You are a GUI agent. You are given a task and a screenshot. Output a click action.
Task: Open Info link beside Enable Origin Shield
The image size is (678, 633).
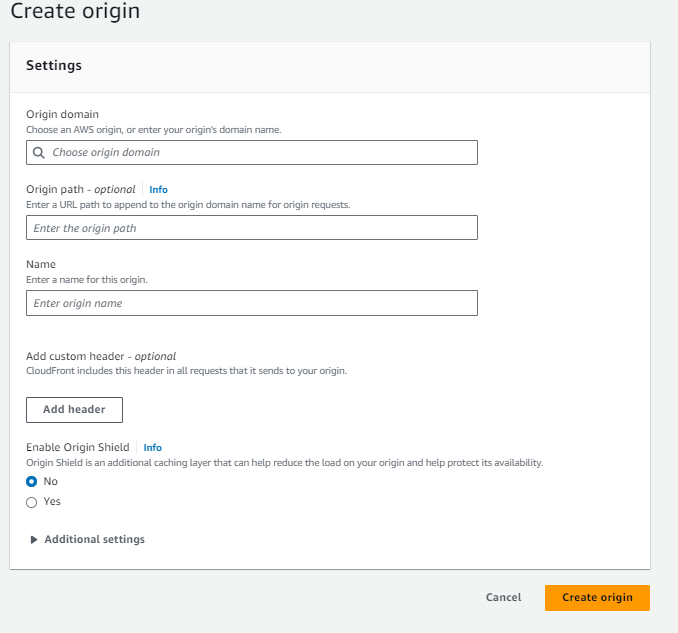(153, 448)
